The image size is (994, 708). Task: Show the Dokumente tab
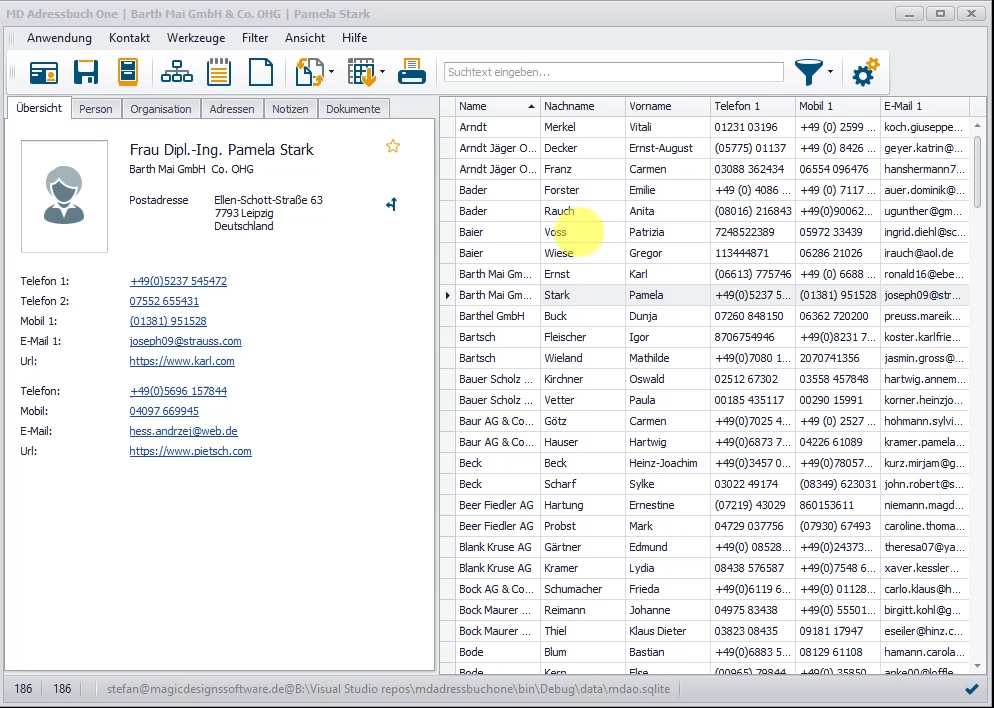[x=353, y=109]
